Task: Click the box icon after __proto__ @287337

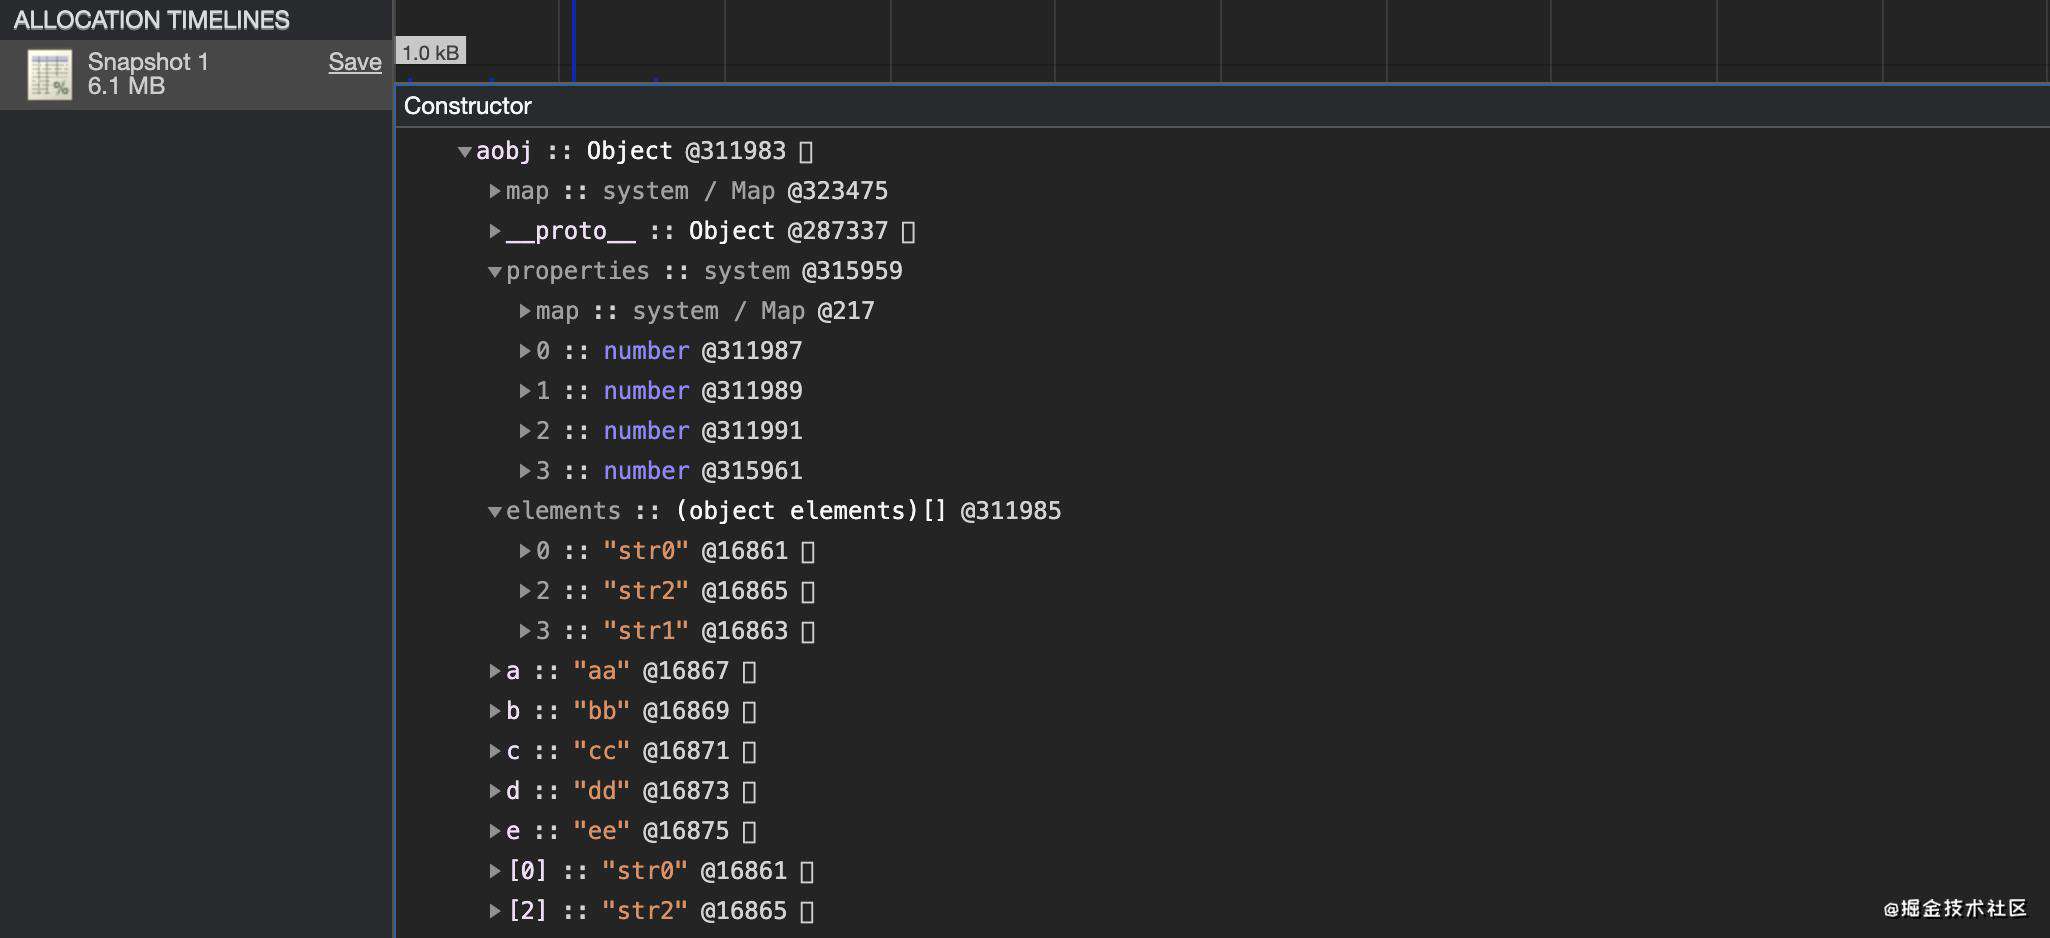Action: 908,232
